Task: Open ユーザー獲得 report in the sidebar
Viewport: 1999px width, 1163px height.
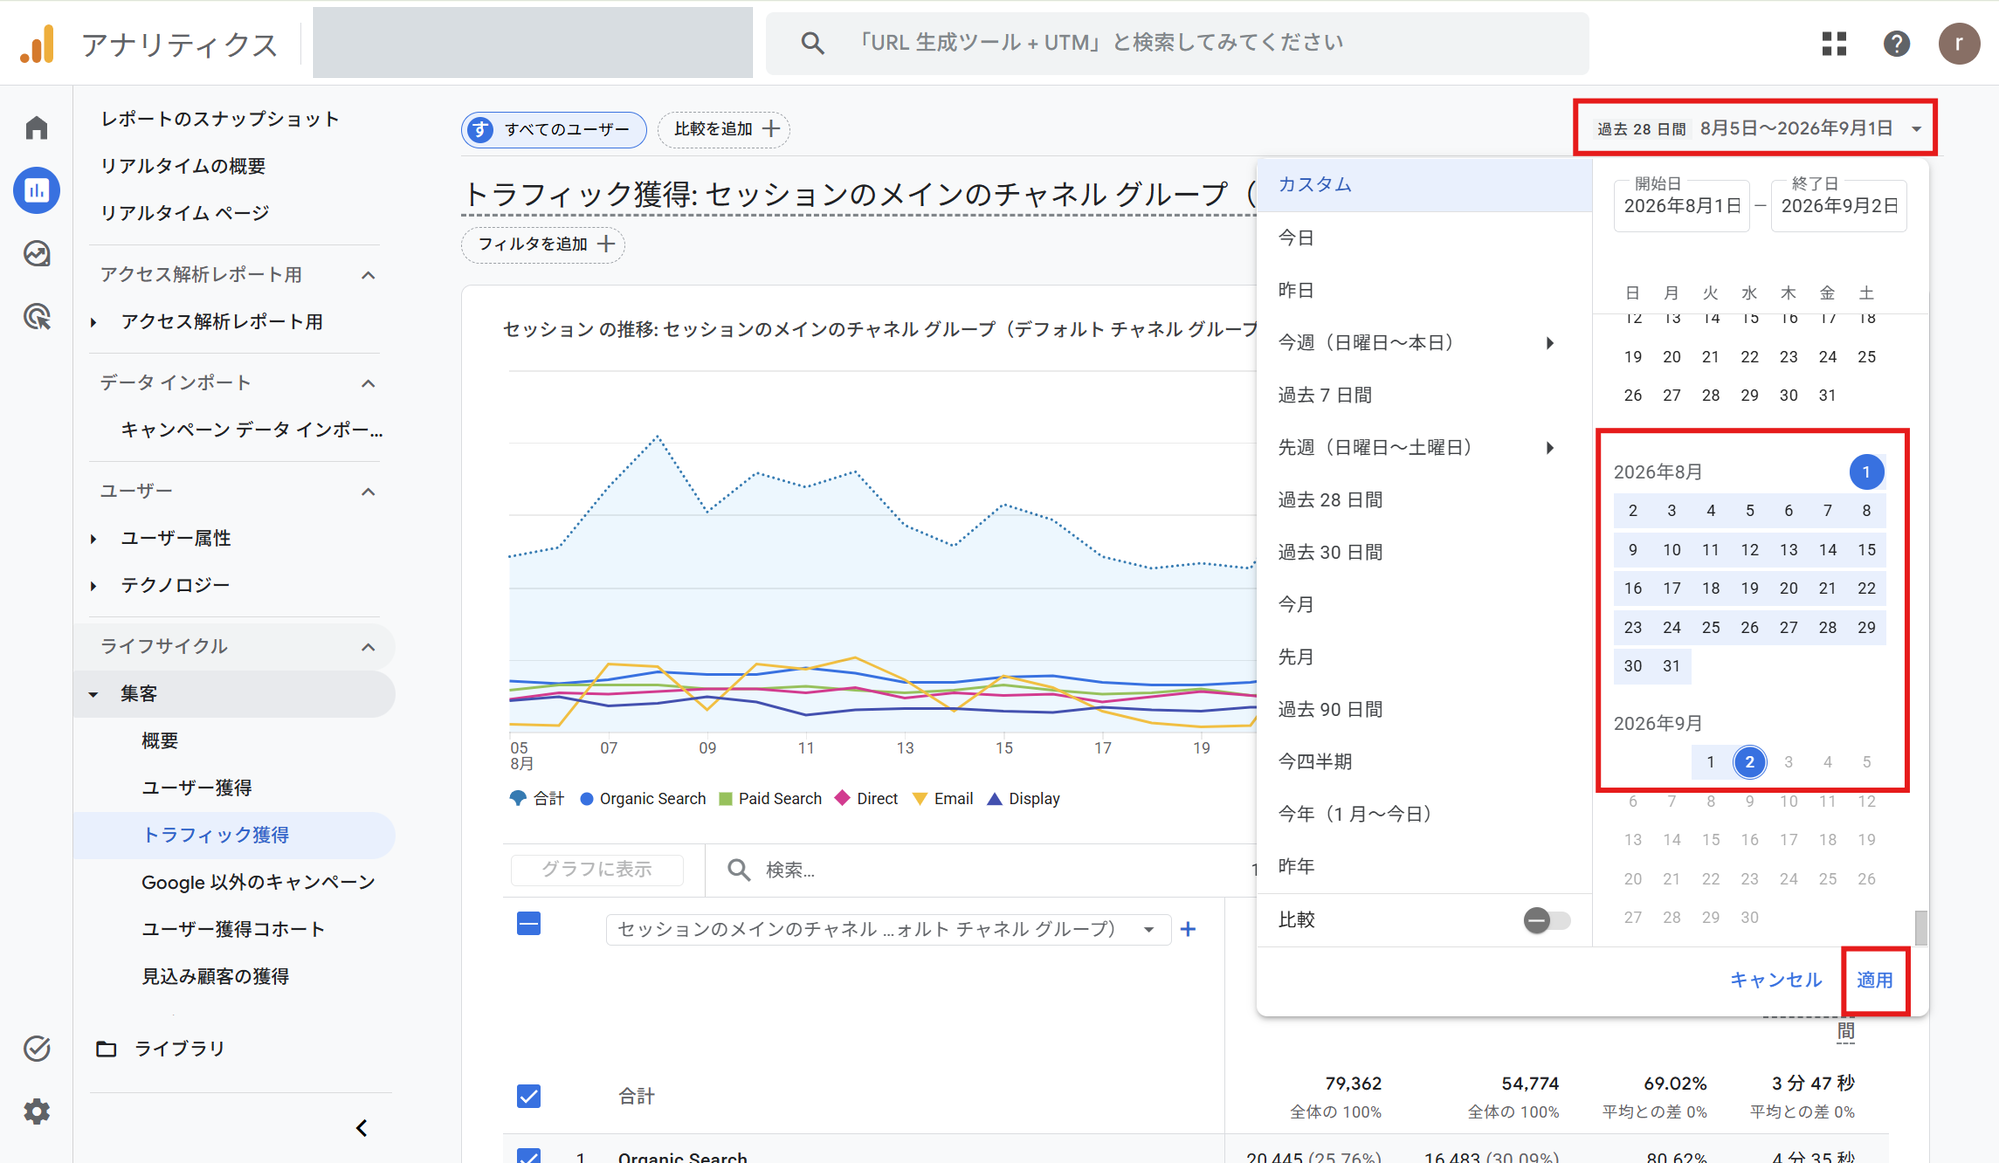Action: [x=197, y=788]
